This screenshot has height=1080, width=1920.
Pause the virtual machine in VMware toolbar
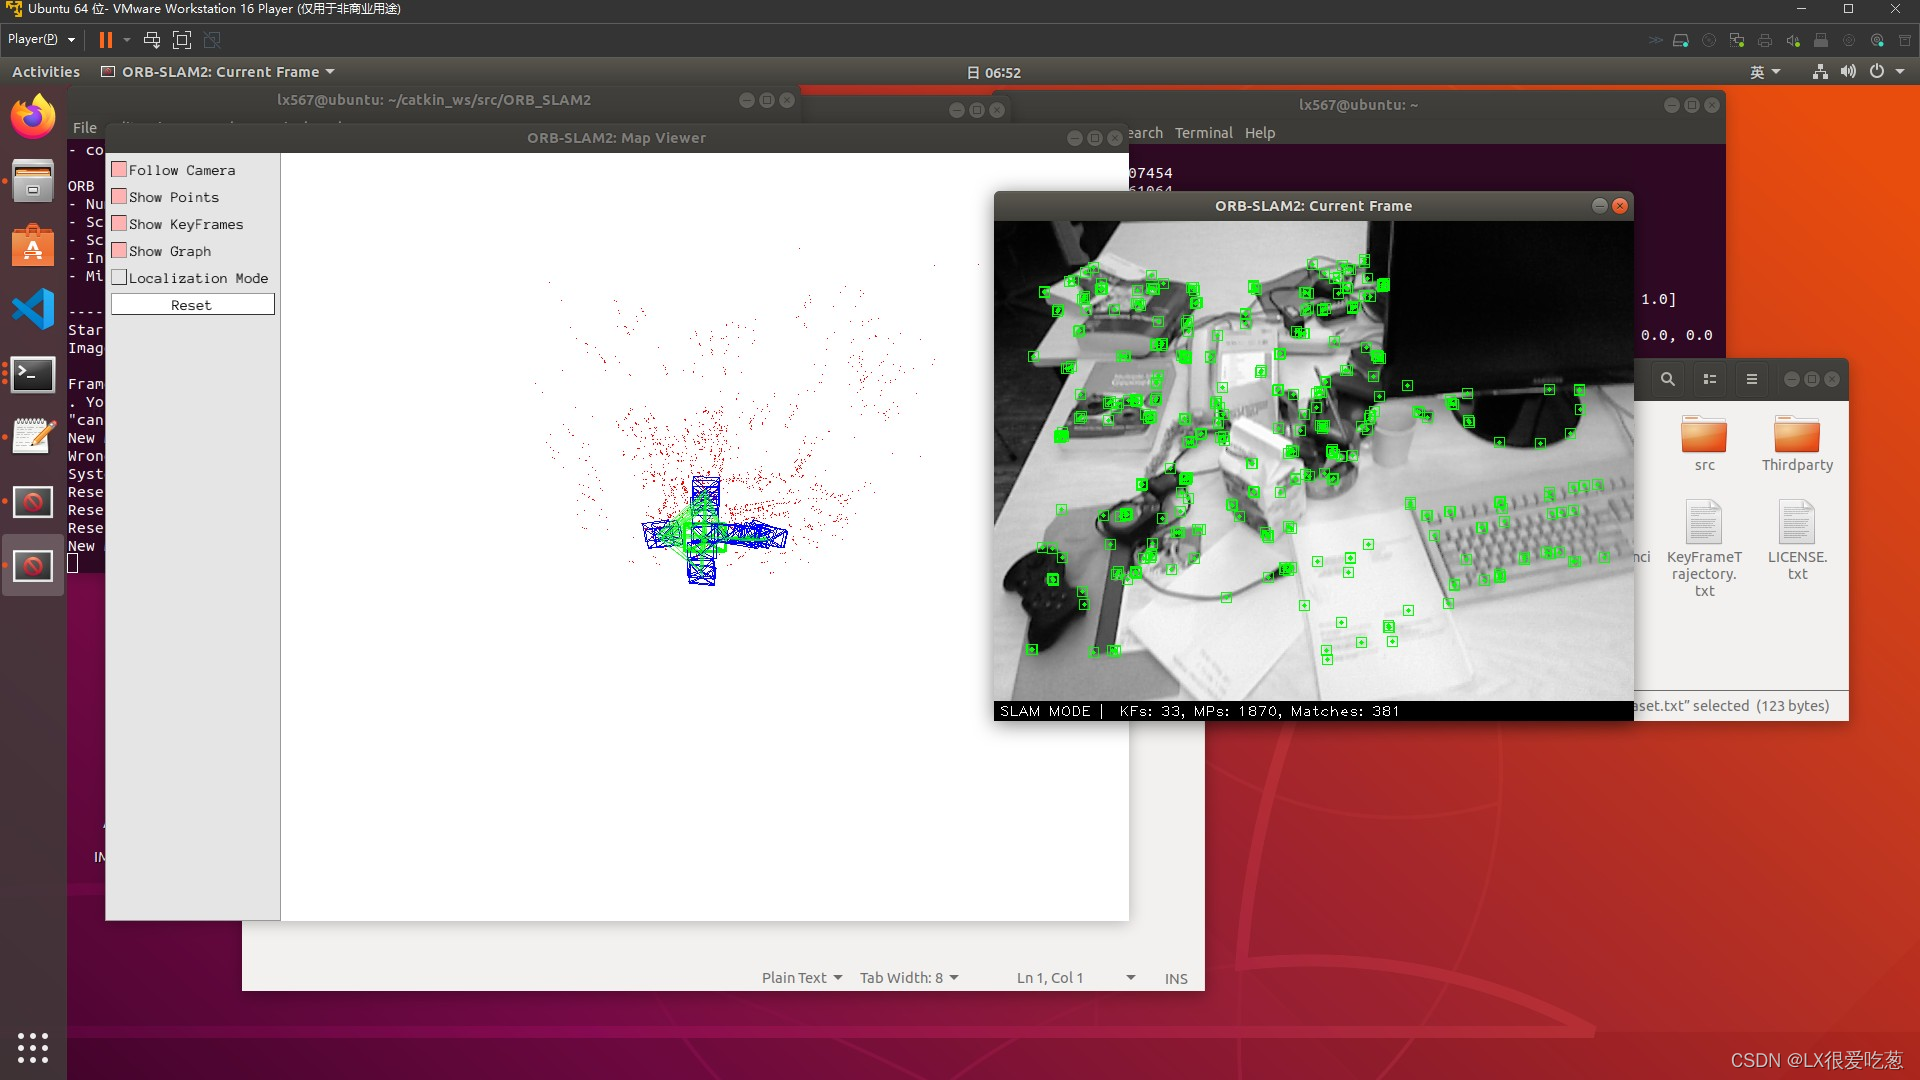105,40
